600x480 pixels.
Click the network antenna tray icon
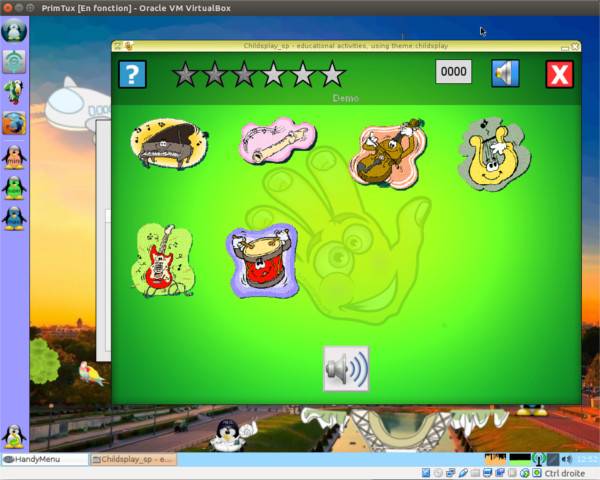click(x=539, y=459)
